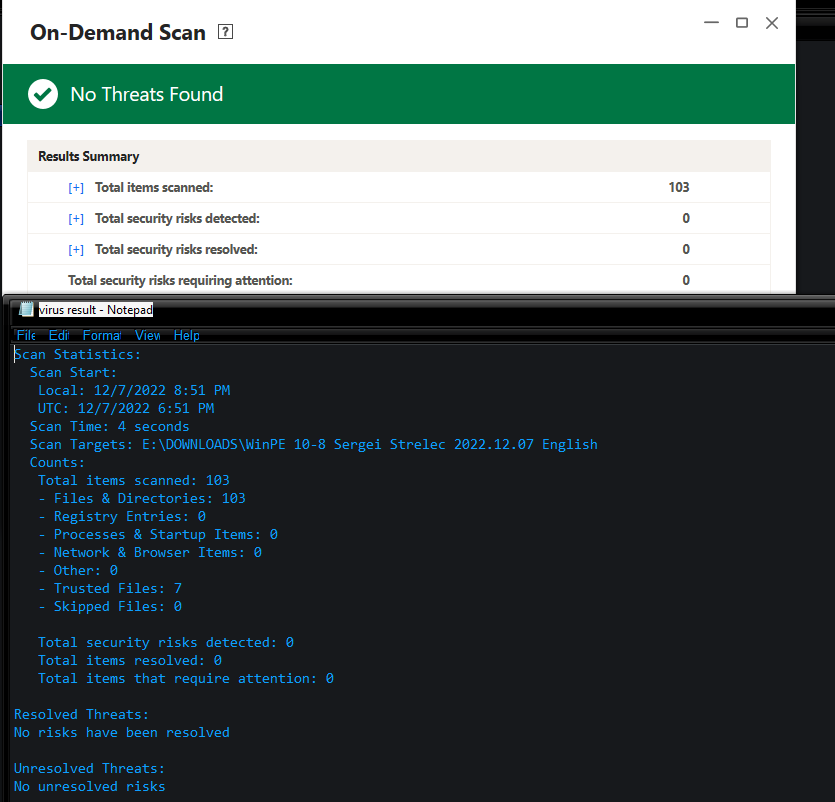Close the On-Demand Scan window
This screenshot has width=835, height=802.
[x=772, y=23]
